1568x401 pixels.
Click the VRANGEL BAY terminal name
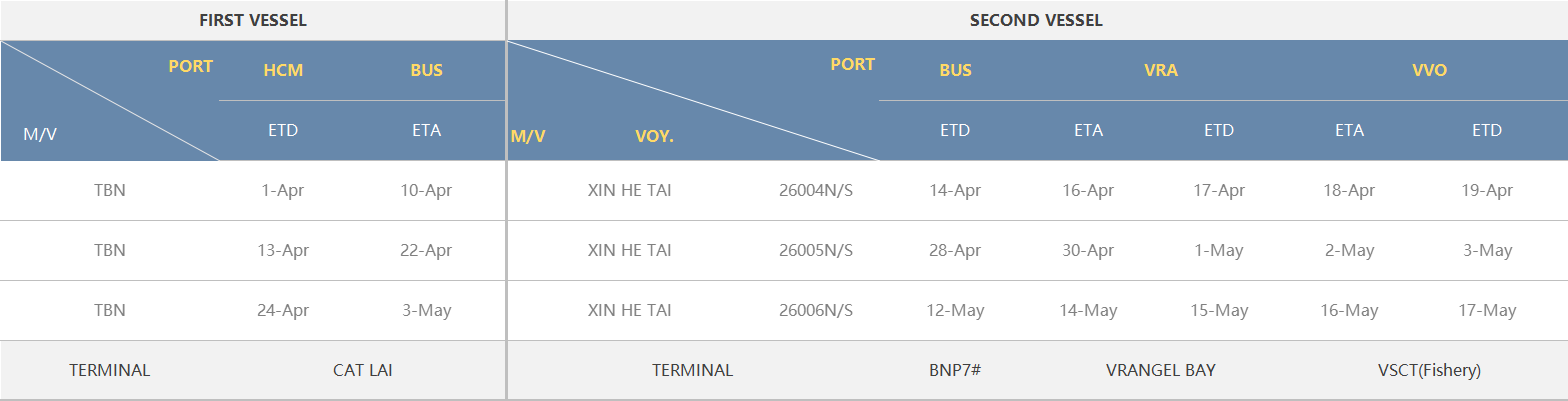1160,370
